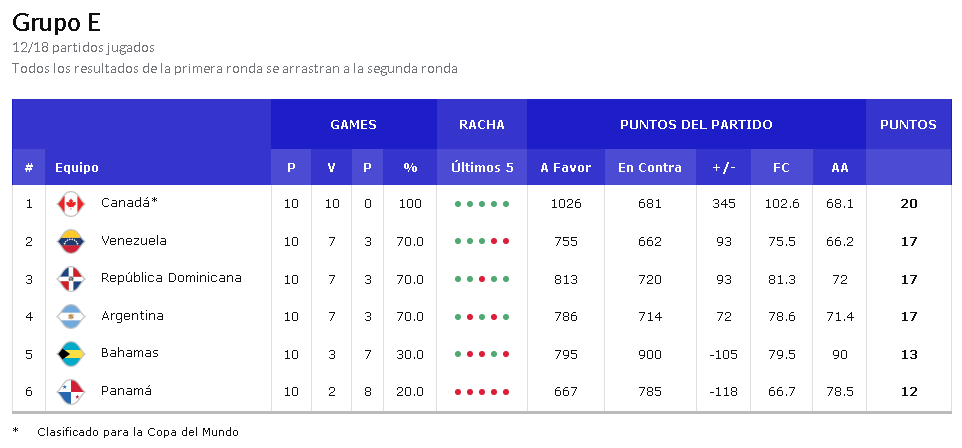Click the A Favor column header

[566, 168]
